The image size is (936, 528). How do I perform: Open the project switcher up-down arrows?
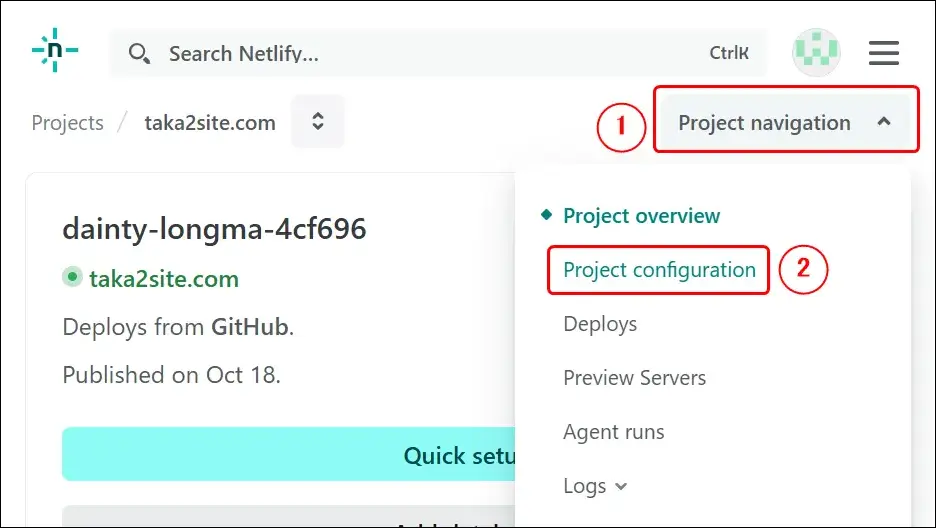tap(318, 122)
